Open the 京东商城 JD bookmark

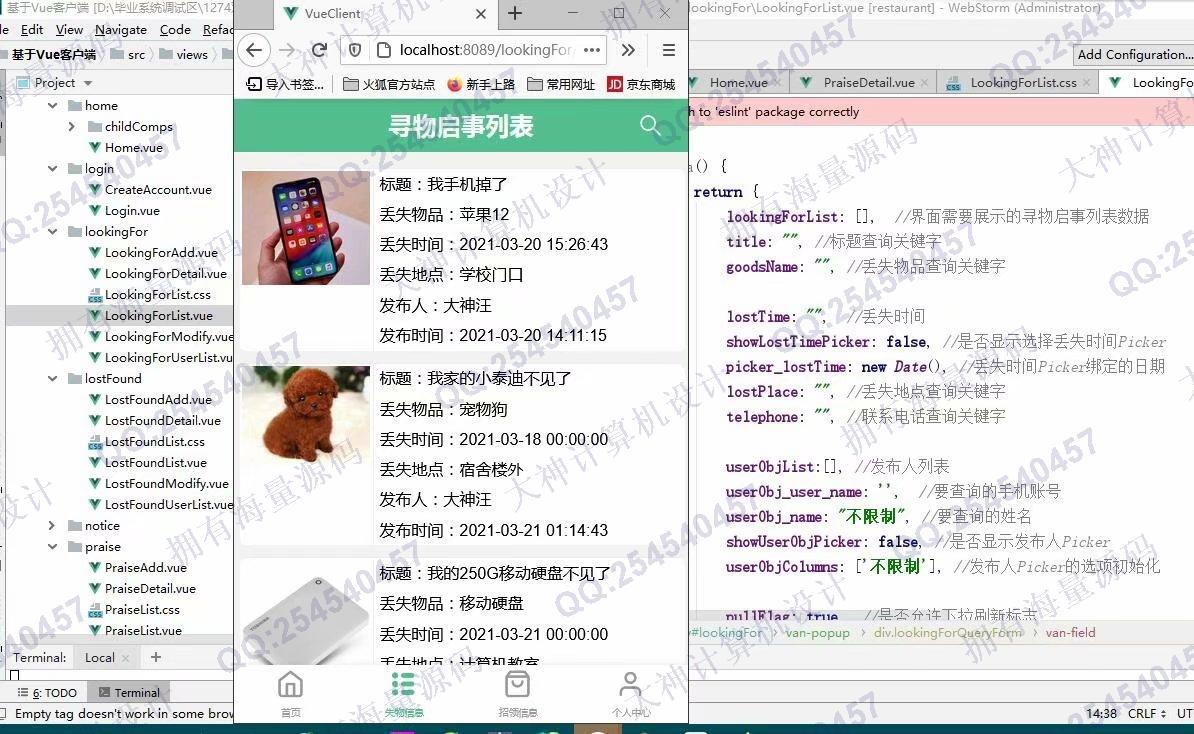tap(641, 85)
